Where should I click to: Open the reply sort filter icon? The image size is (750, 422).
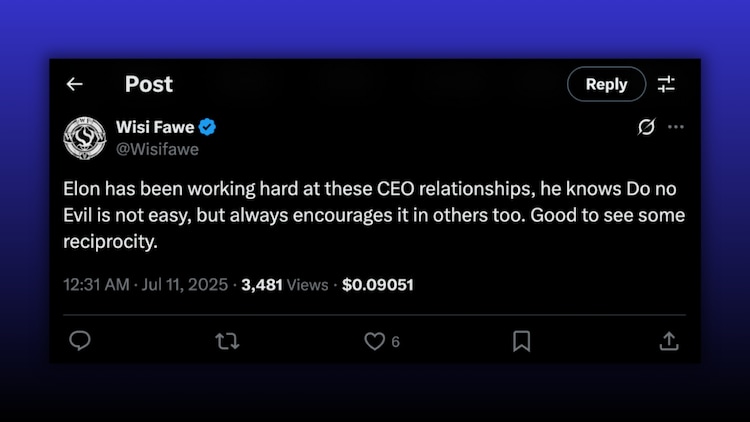666,85
